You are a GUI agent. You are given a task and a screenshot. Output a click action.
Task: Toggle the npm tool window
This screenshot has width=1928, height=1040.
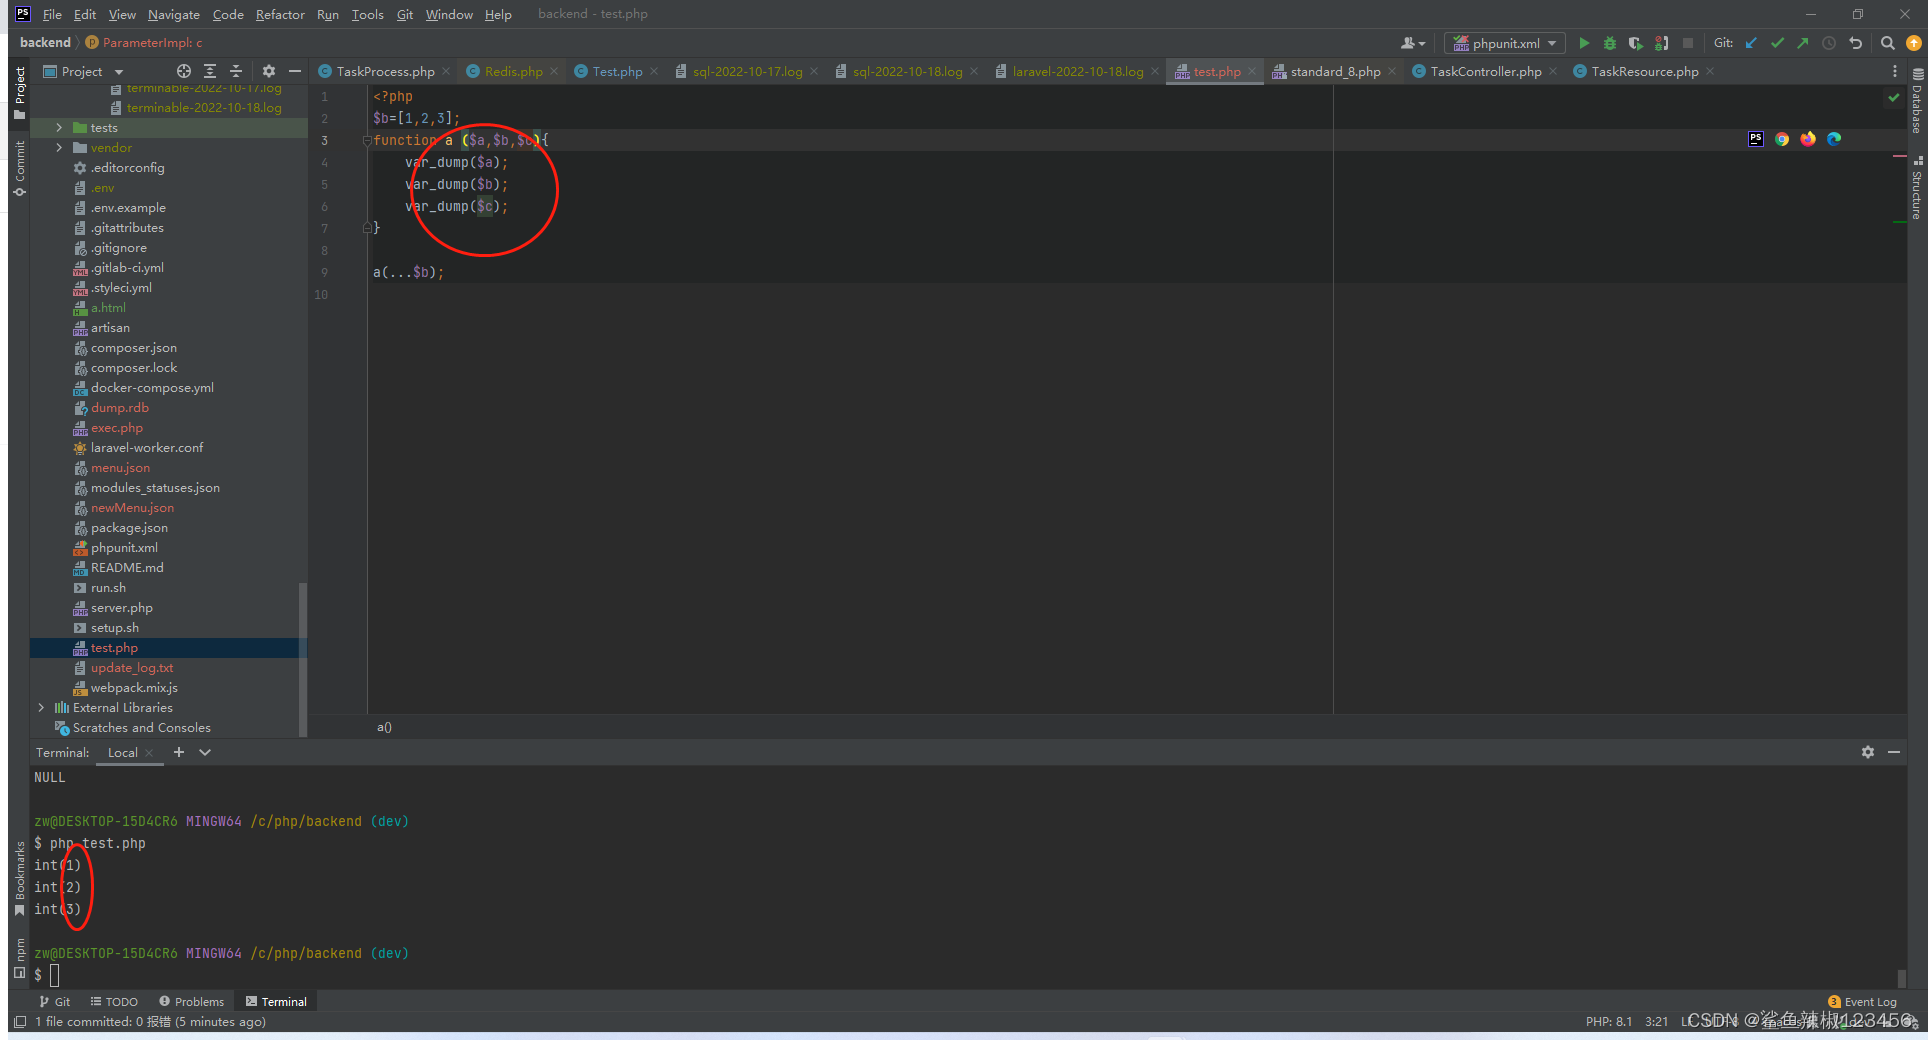[19, 957]
